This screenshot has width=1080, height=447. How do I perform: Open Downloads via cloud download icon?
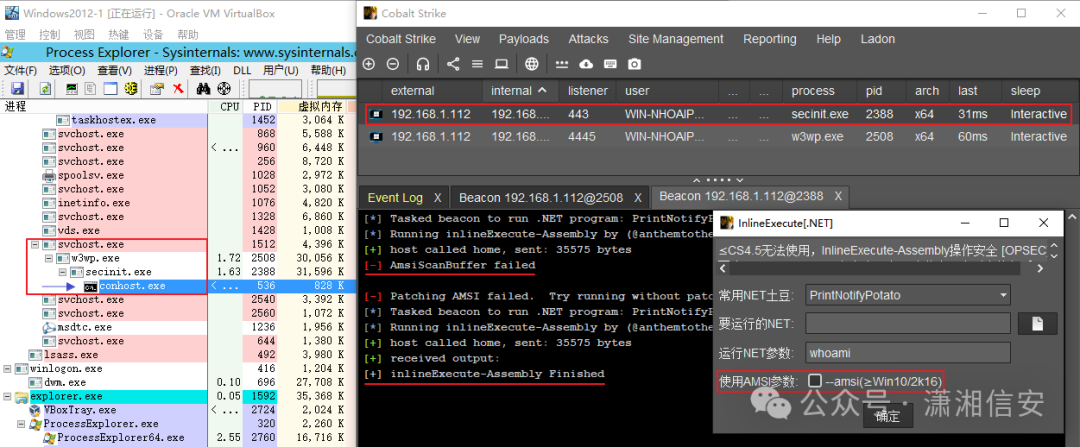pos(586,64)
